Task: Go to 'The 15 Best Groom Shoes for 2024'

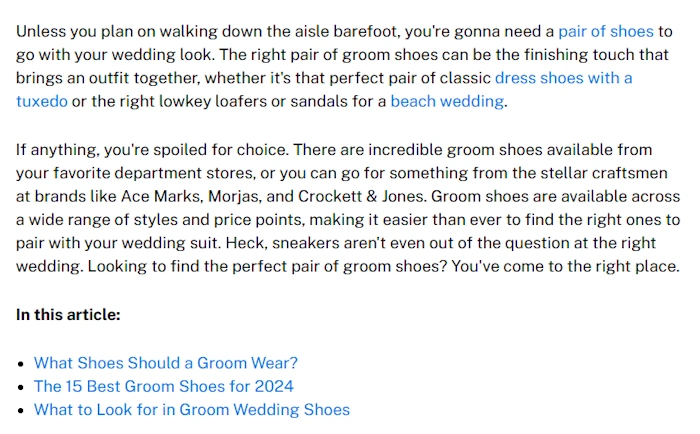Action: [x=164, y=386]
